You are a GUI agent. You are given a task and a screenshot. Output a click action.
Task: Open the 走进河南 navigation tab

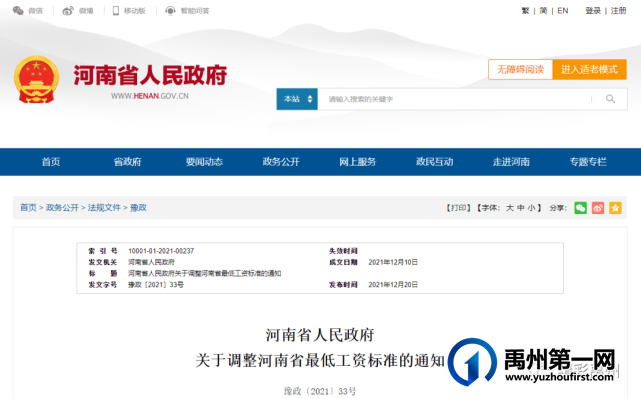pyautogui.click(x=511, y=161)
